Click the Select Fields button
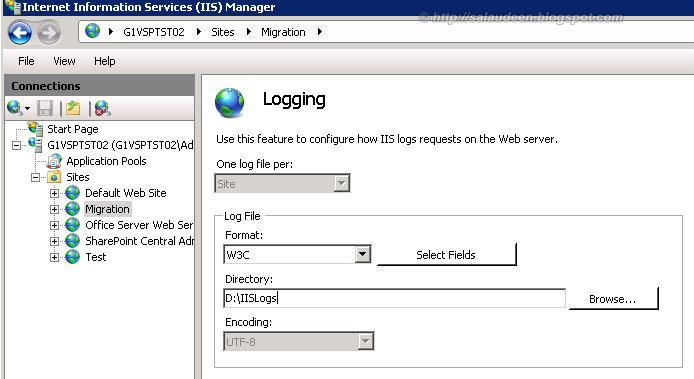 [446, 255]
